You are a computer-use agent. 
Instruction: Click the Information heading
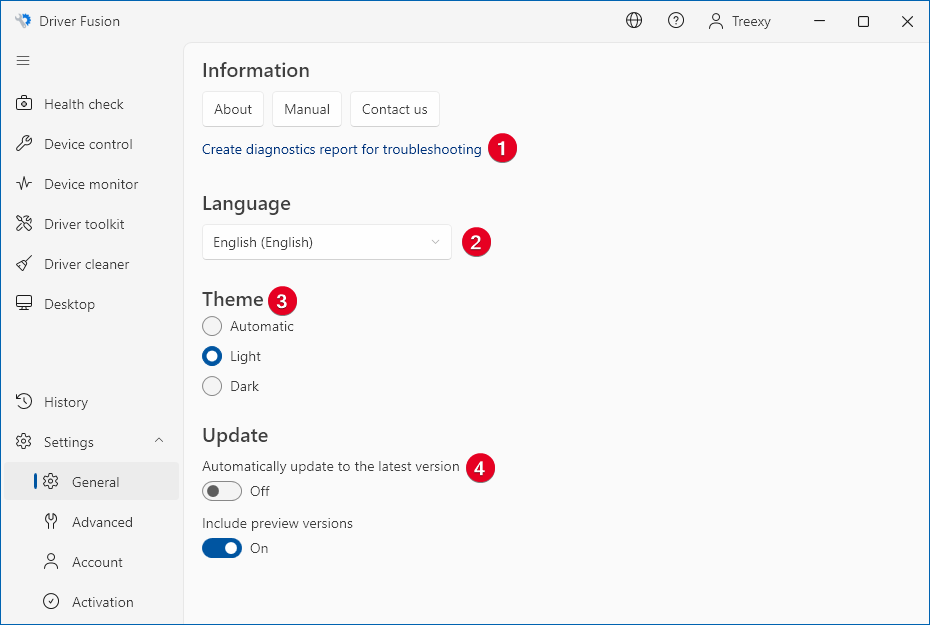tap(256, 70)
